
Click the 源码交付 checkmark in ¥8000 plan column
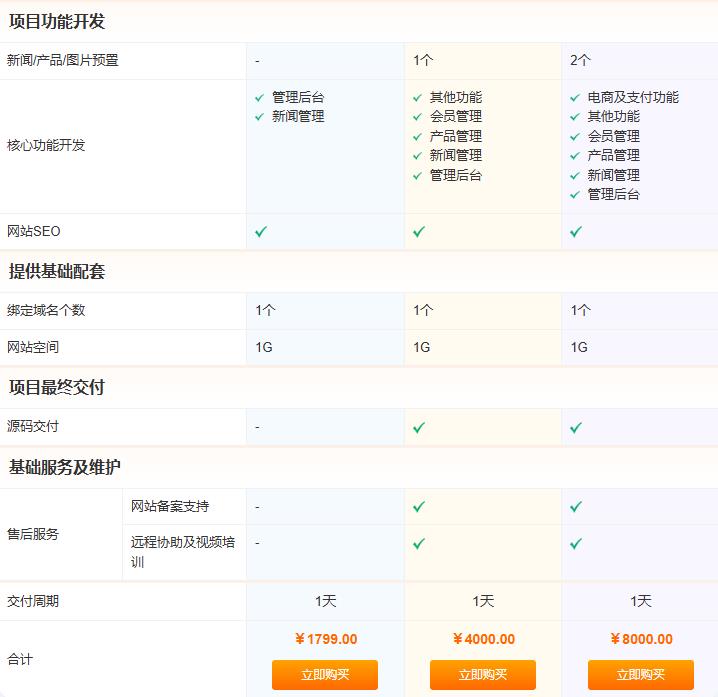point(576,427)
